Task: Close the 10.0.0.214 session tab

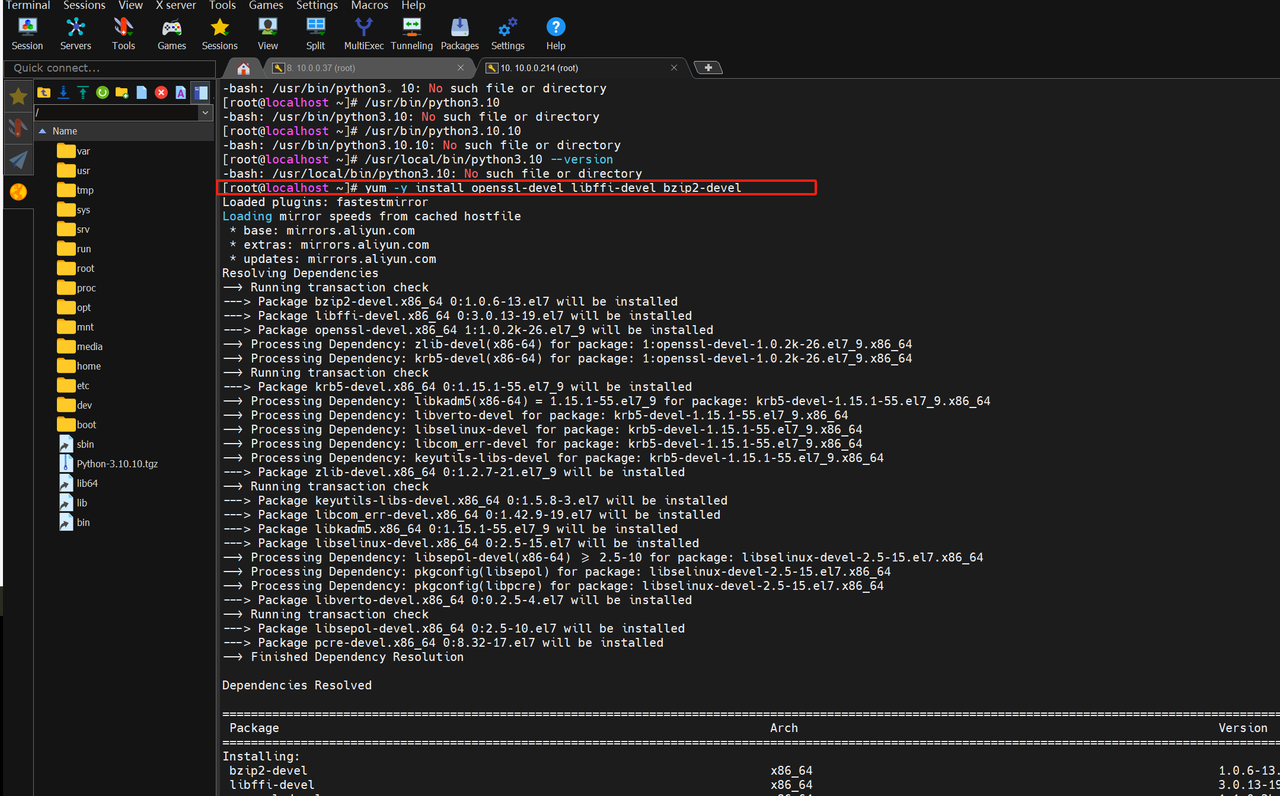Action: click(674, 68)
